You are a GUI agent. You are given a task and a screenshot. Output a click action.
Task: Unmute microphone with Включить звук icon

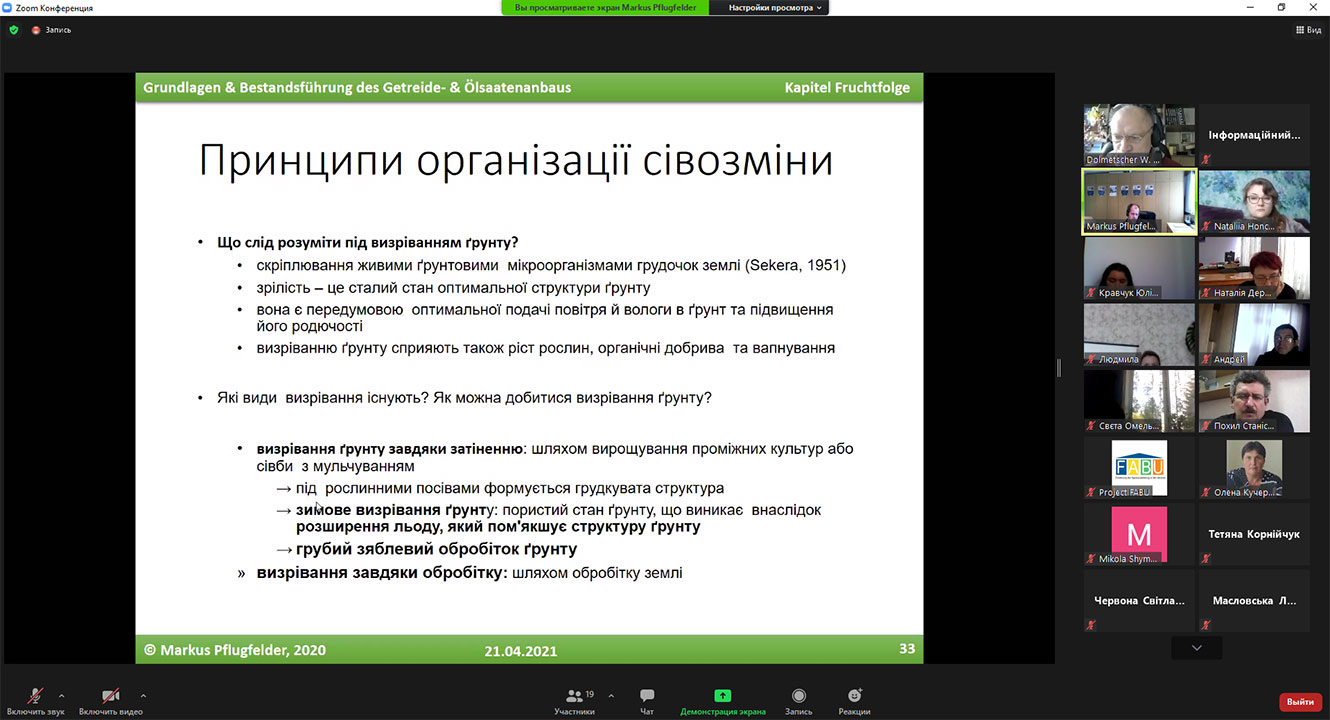click(x=36, y=696)
